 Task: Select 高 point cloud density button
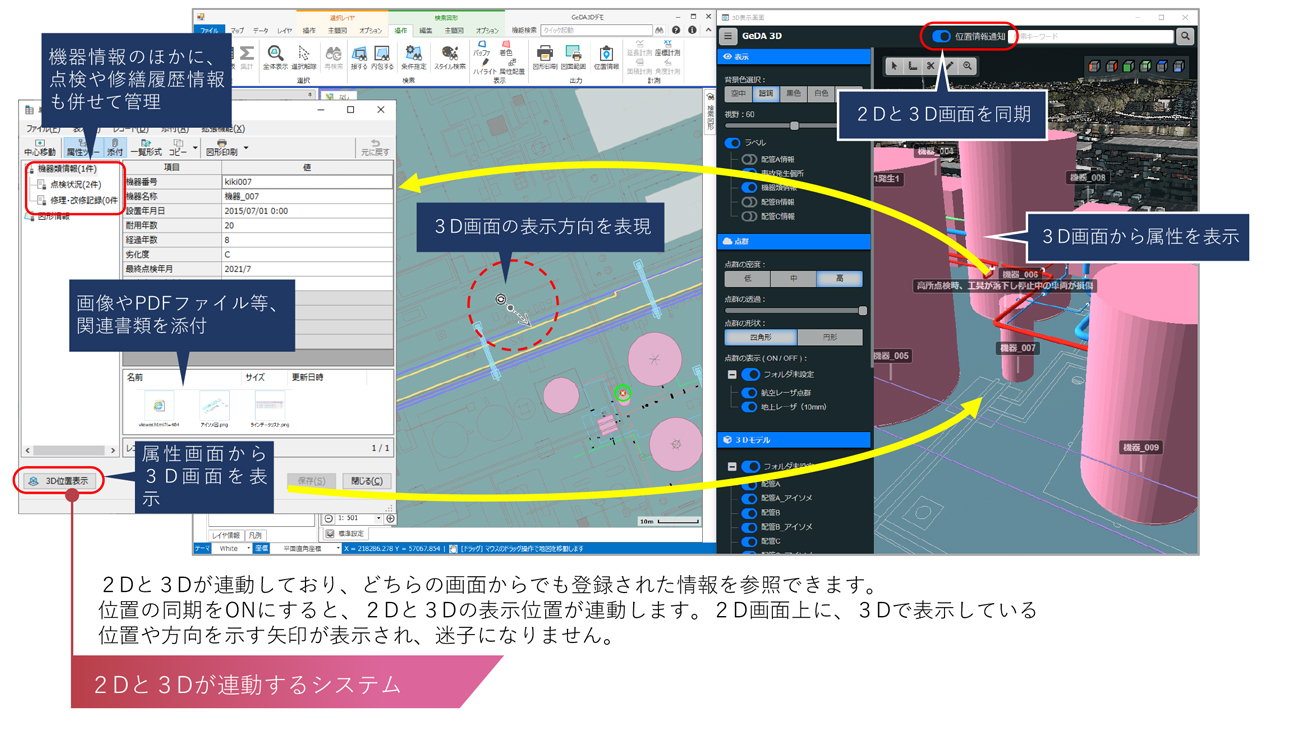[839, 279]
